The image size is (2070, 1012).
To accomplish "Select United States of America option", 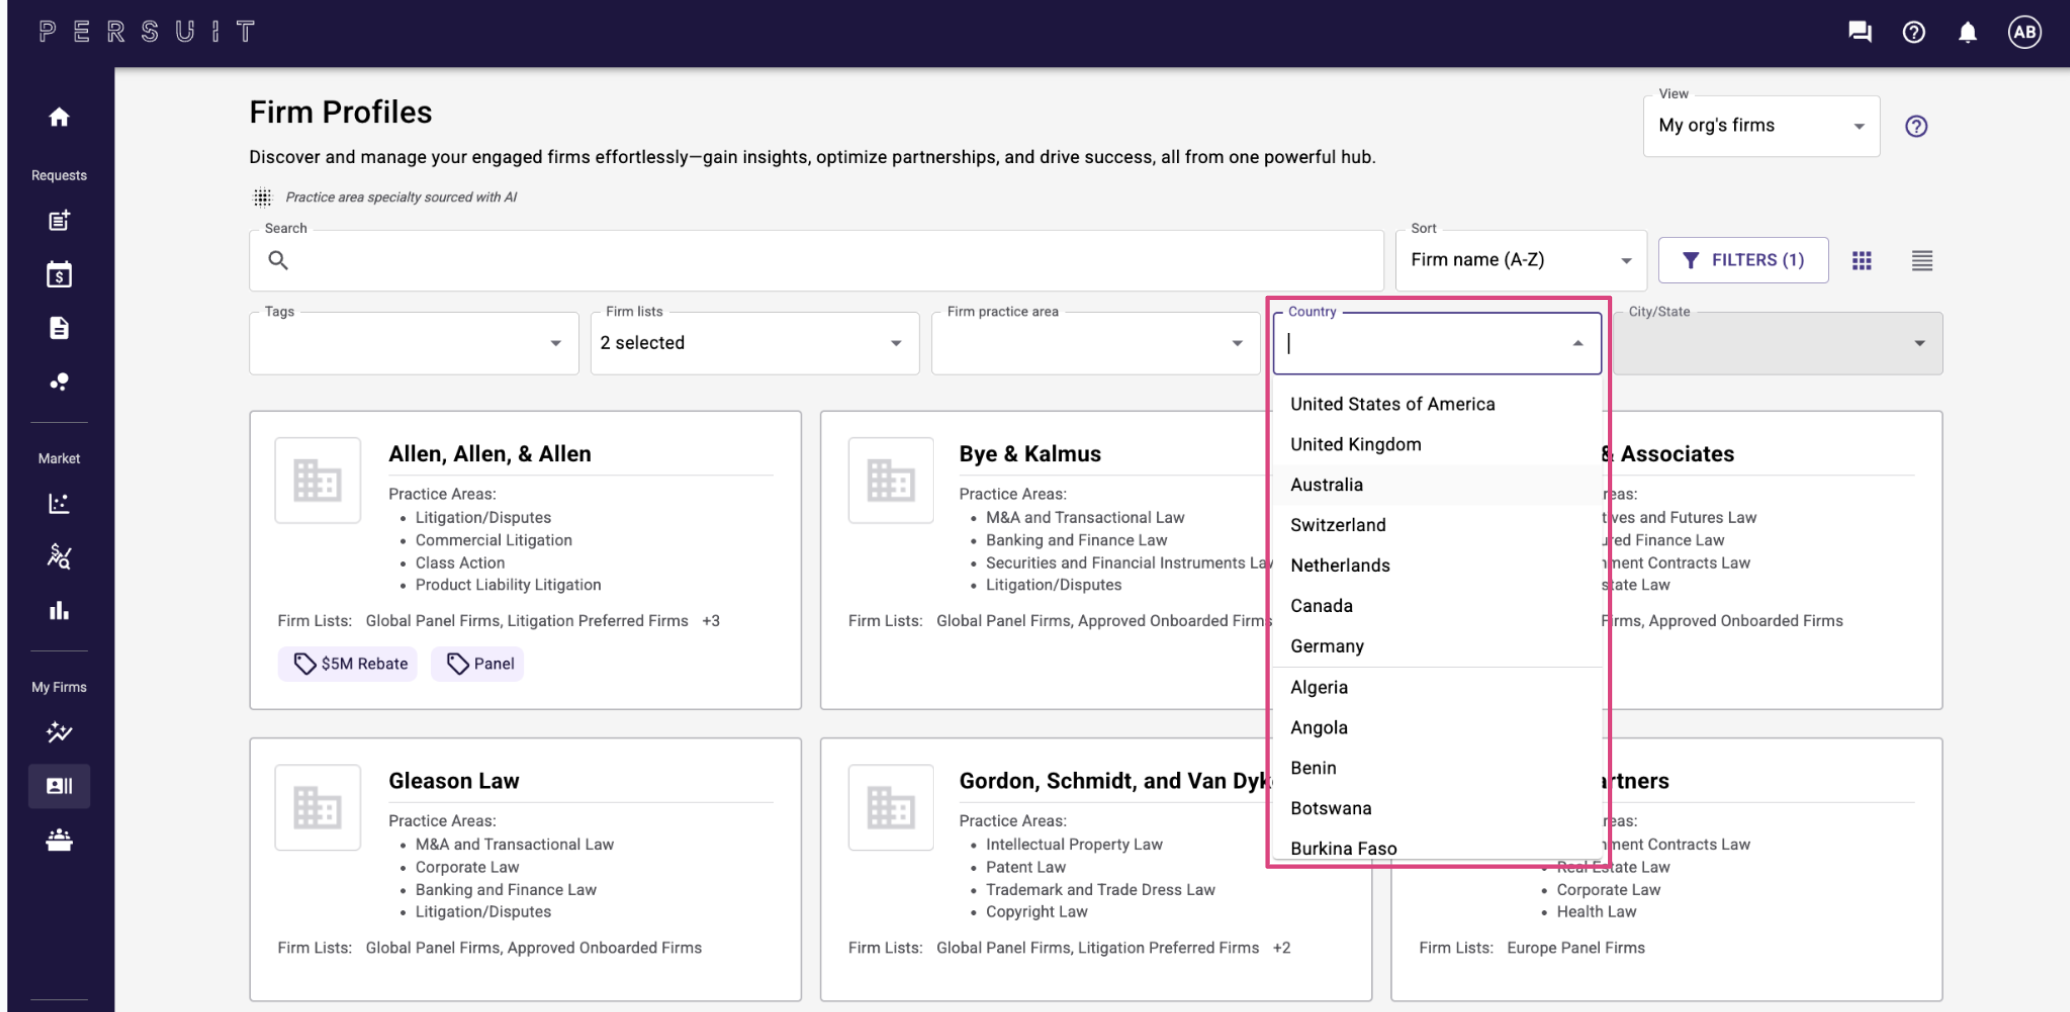I will pyautogui.click(x=1437, y=404).
